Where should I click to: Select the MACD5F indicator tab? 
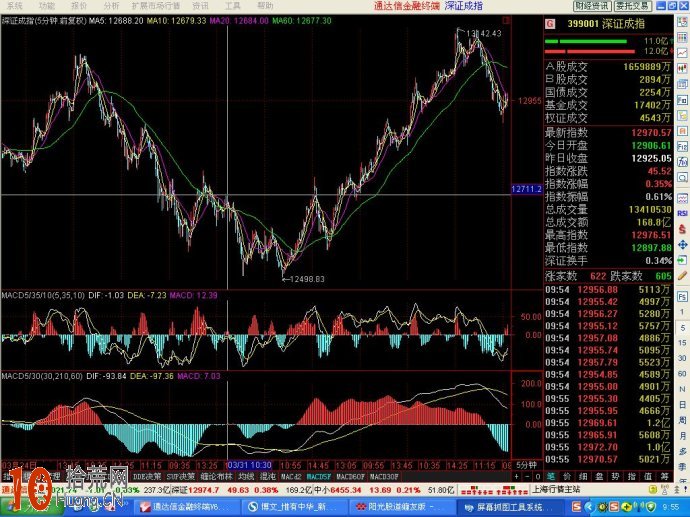pyautogui.click(x=319, y=477)
